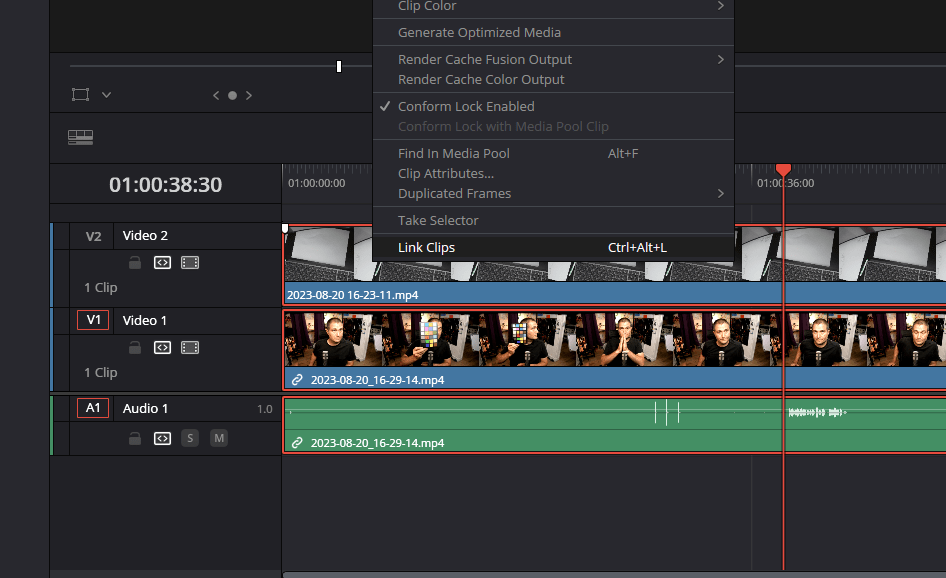The width and height of the screenshot is (946, 578).
Task: Click the link icon on Audio 1 clip
Action: tap(297, 443)
